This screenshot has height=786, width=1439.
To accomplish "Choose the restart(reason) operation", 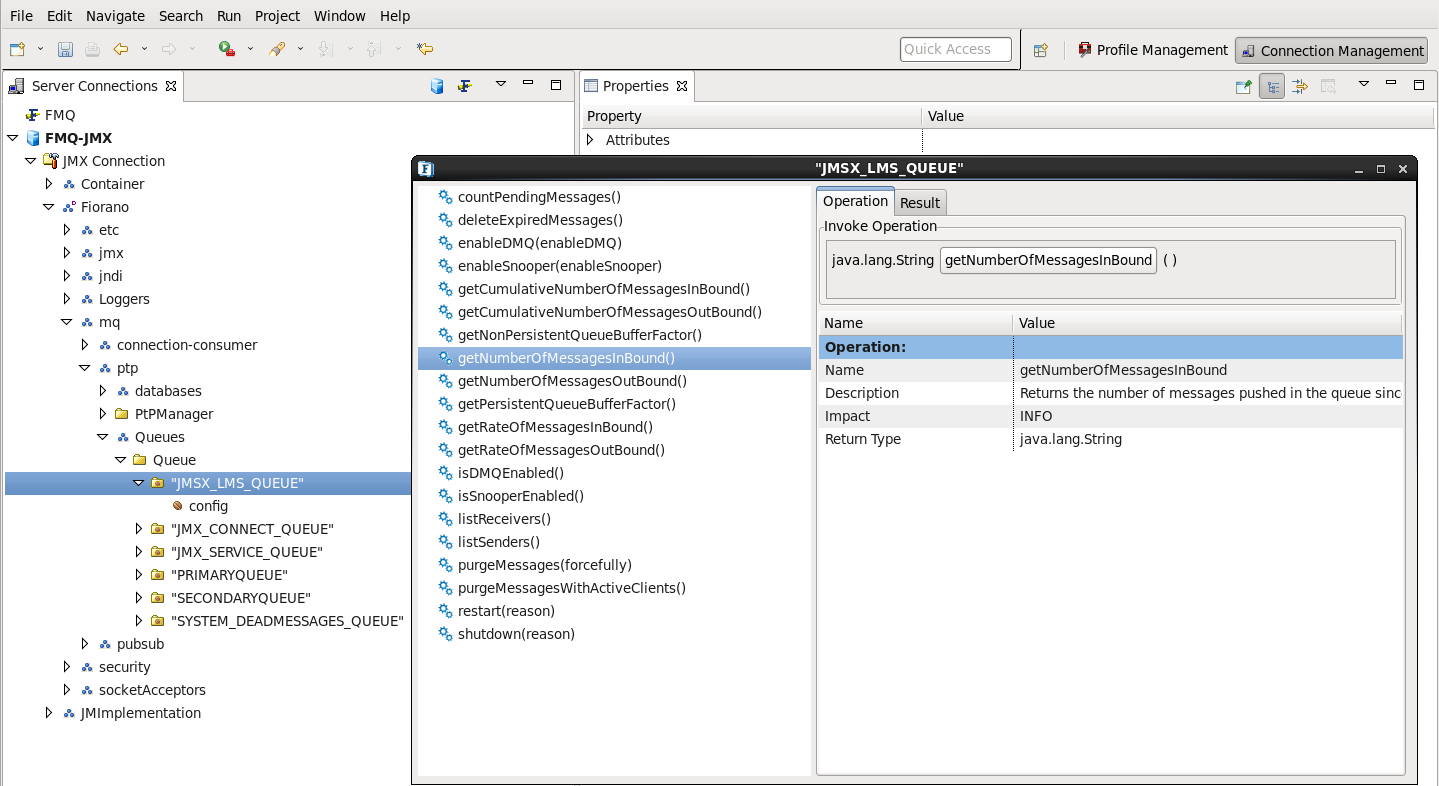I will [506, 611].
